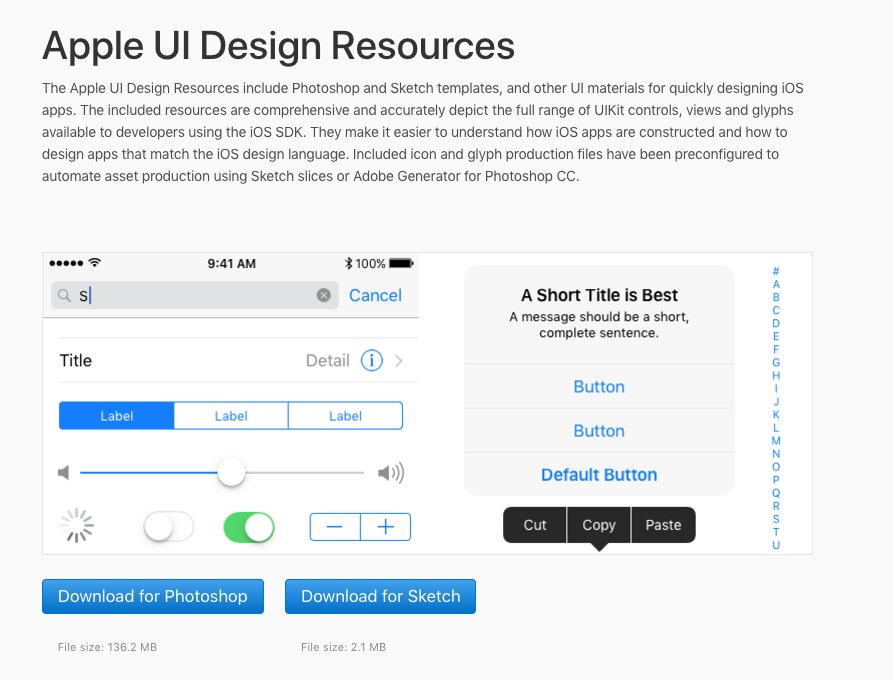
Task: Turn off the green on switch
Action: (249, 527)
